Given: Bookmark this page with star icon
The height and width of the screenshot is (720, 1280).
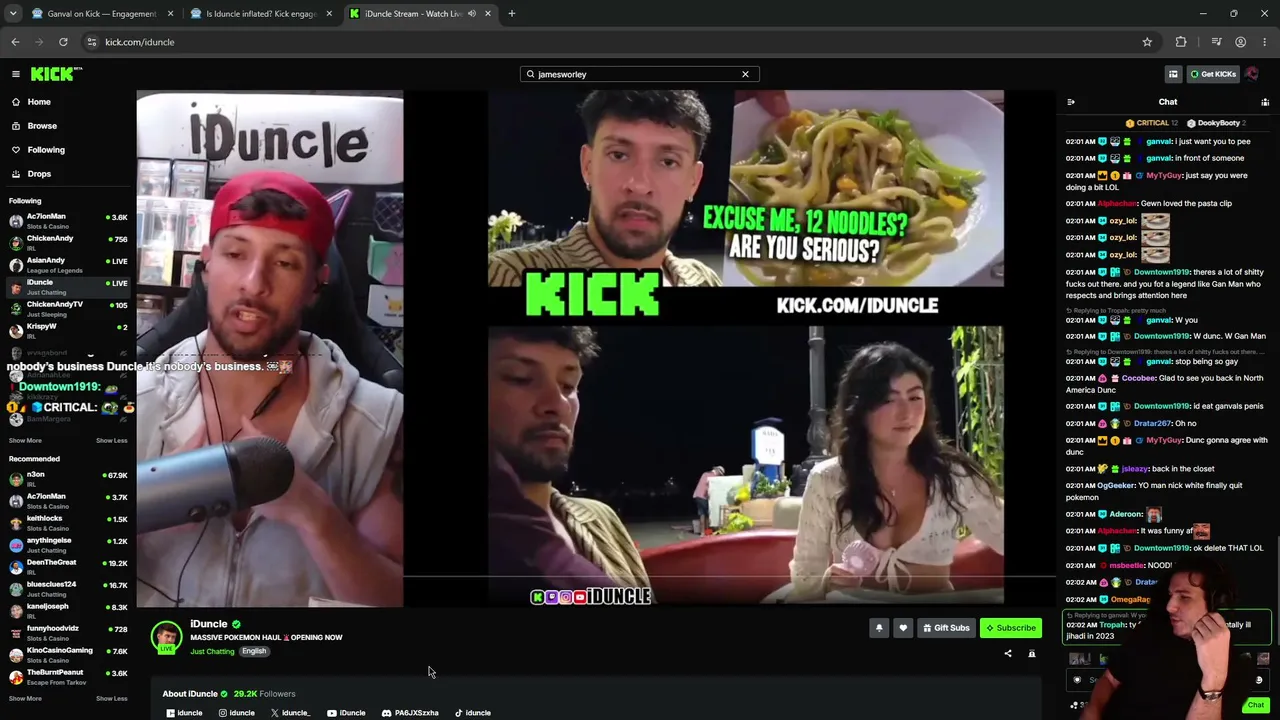Looking at the screenshot, I should coord(1147,42).
